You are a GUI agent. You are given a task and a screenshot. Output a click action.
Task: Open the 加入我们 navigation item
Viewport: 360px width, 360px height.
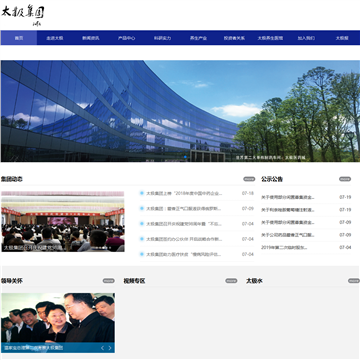point(306,38)
